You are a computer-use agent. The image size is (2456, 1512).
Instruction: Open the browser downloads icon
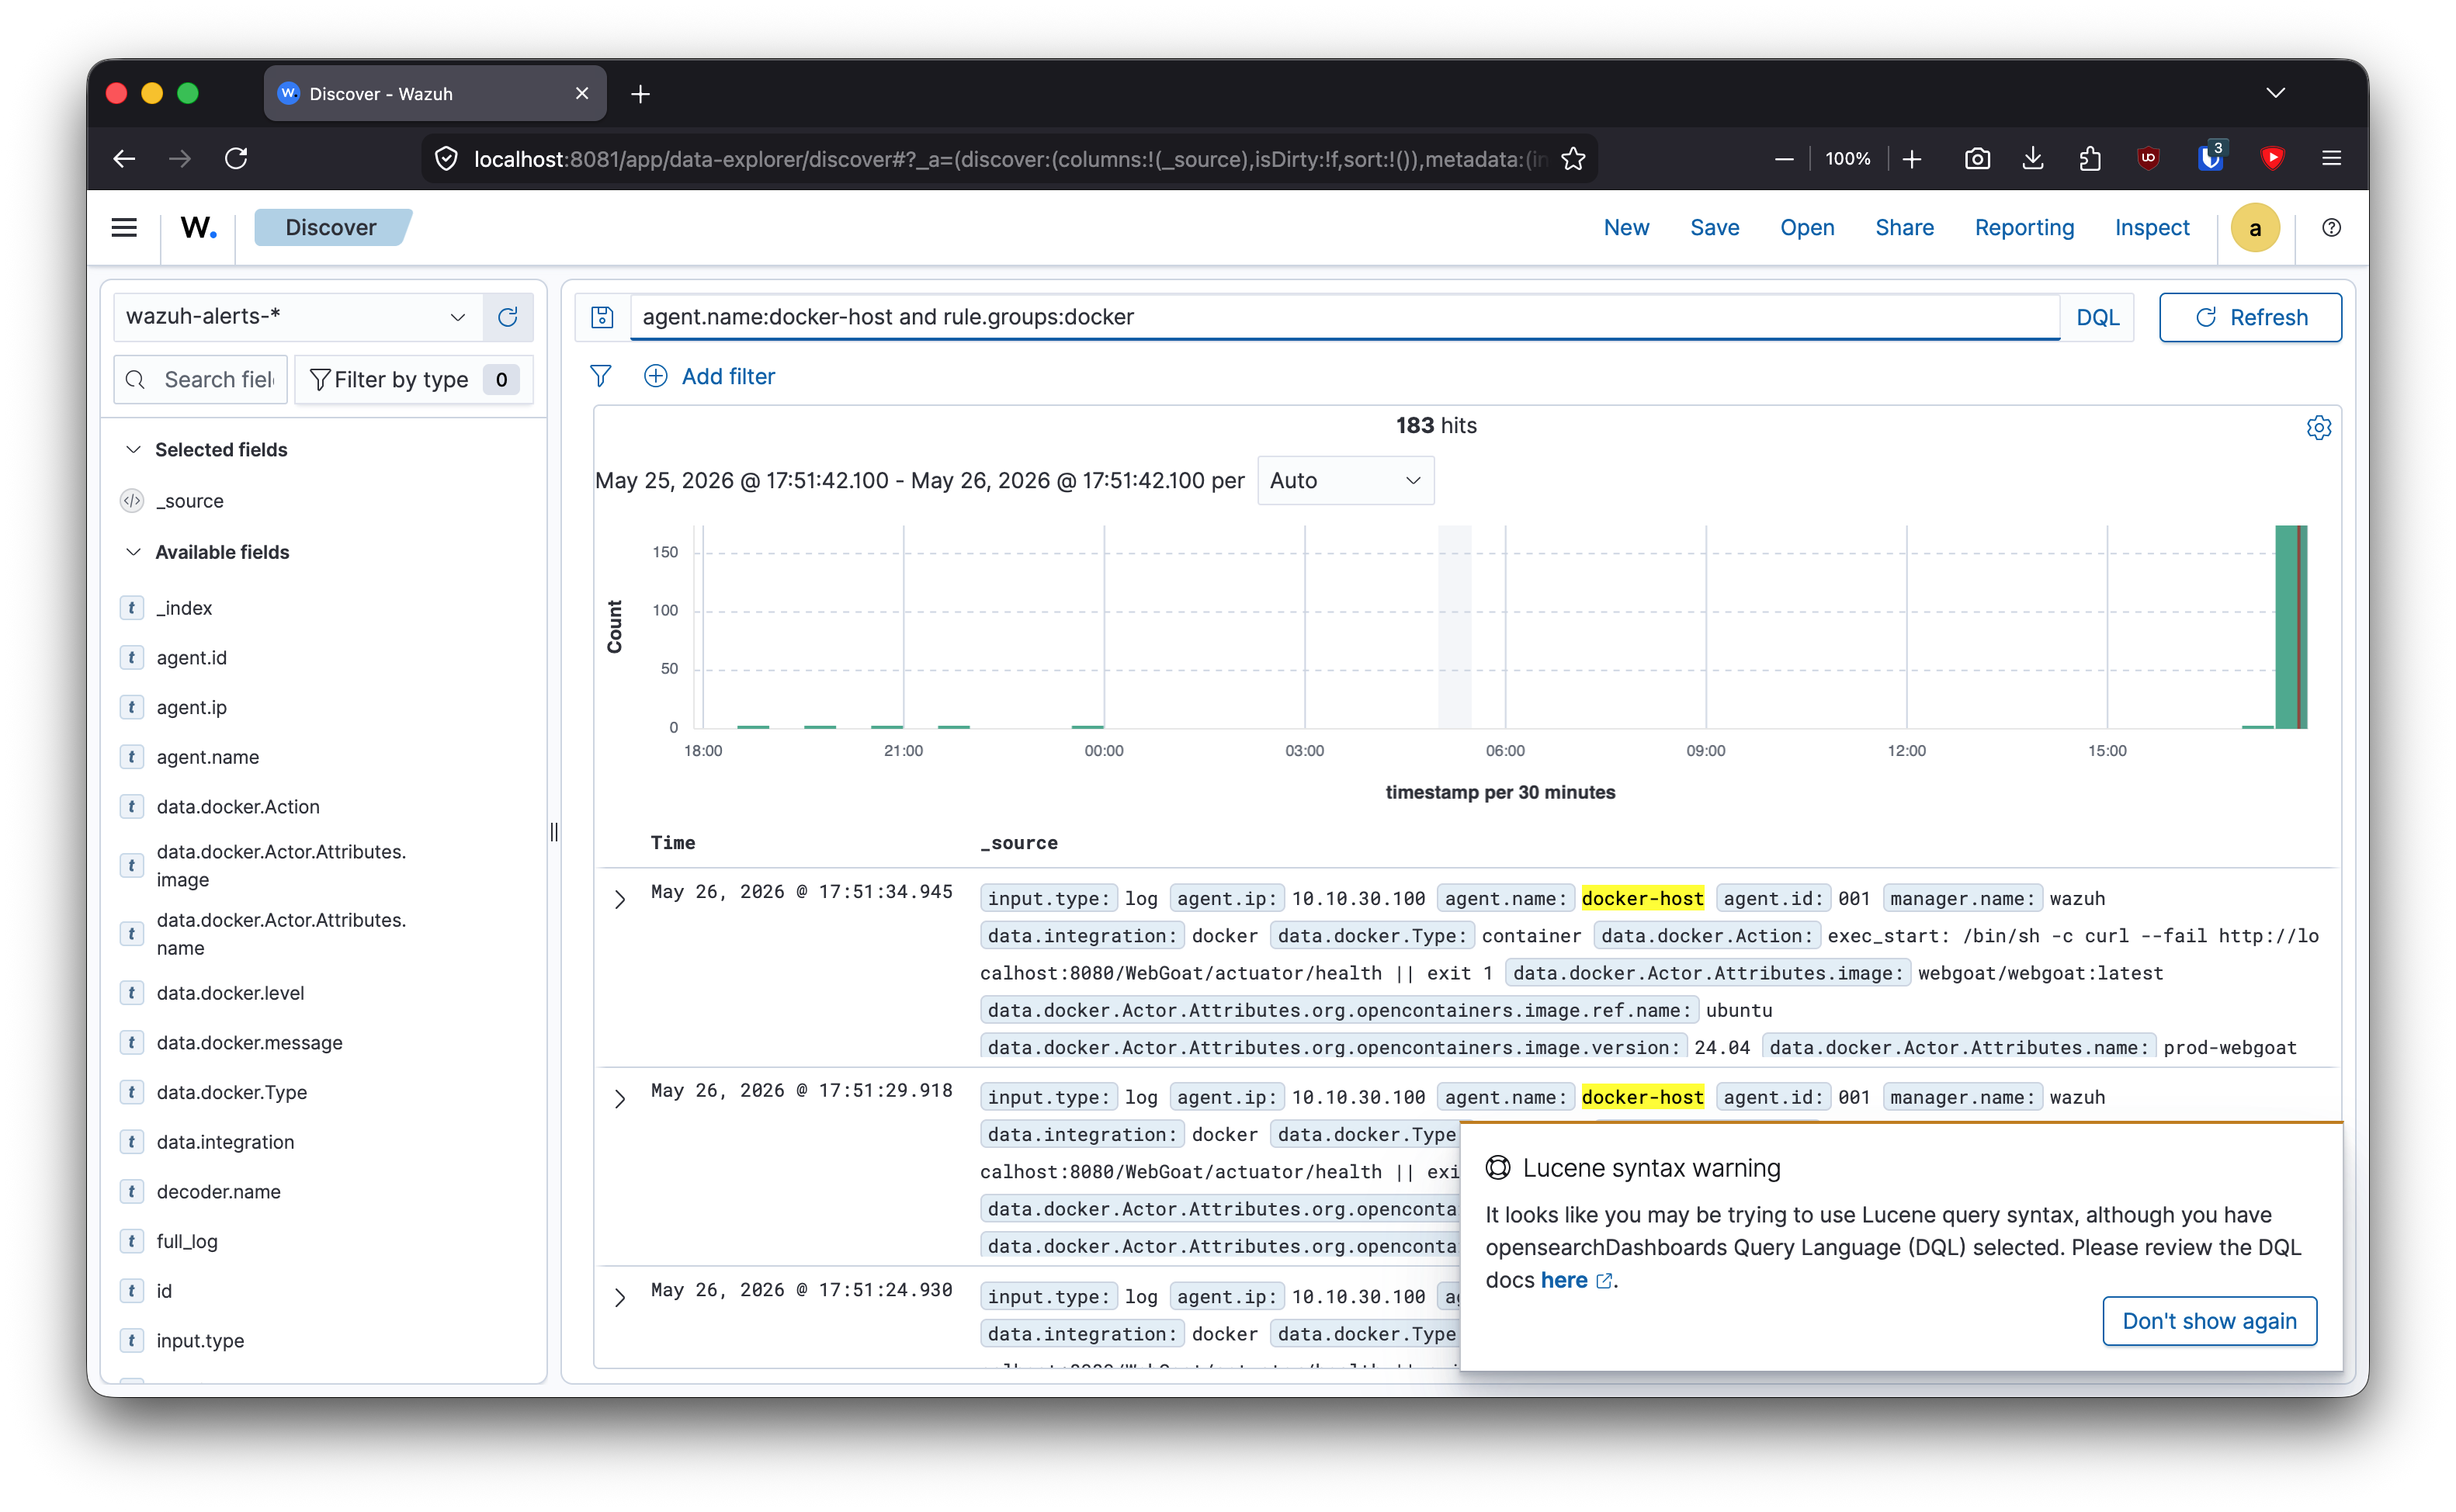pyautogui.click(x=2033, y=158)
